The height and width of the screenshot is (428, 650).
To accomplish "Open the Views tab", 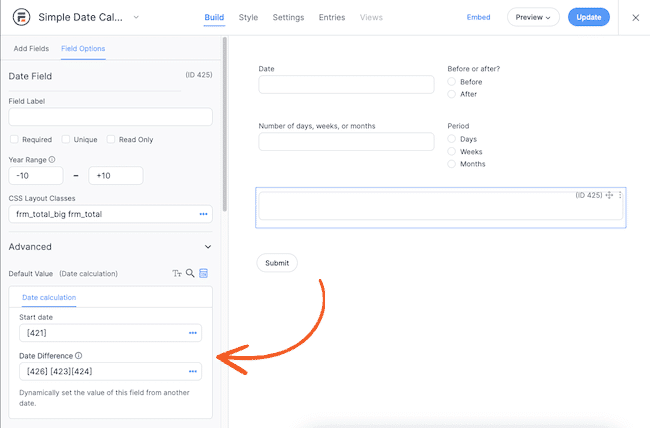I will (371, 17).
